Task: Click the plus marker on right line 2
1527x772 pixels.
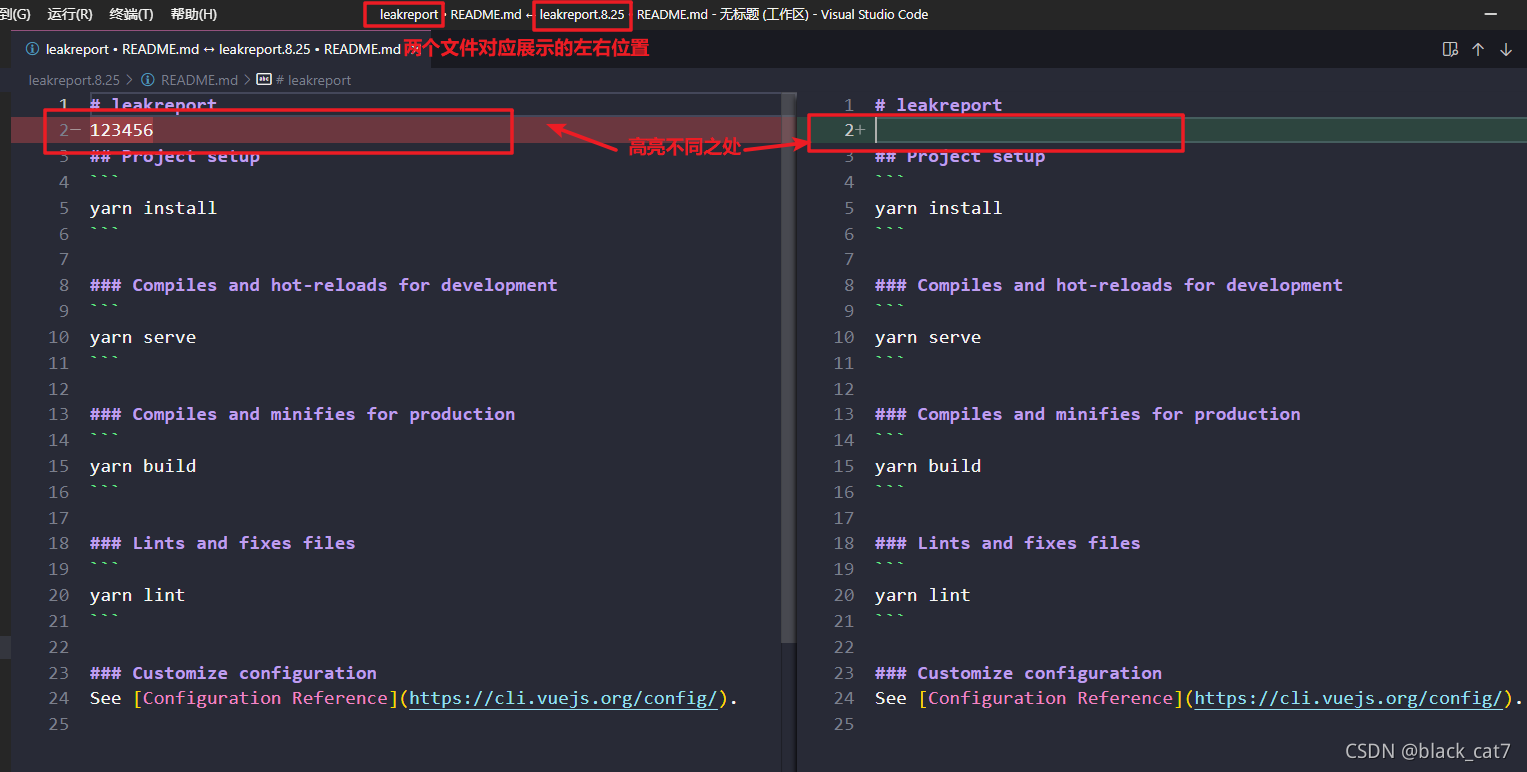Action: pos(861,130)
